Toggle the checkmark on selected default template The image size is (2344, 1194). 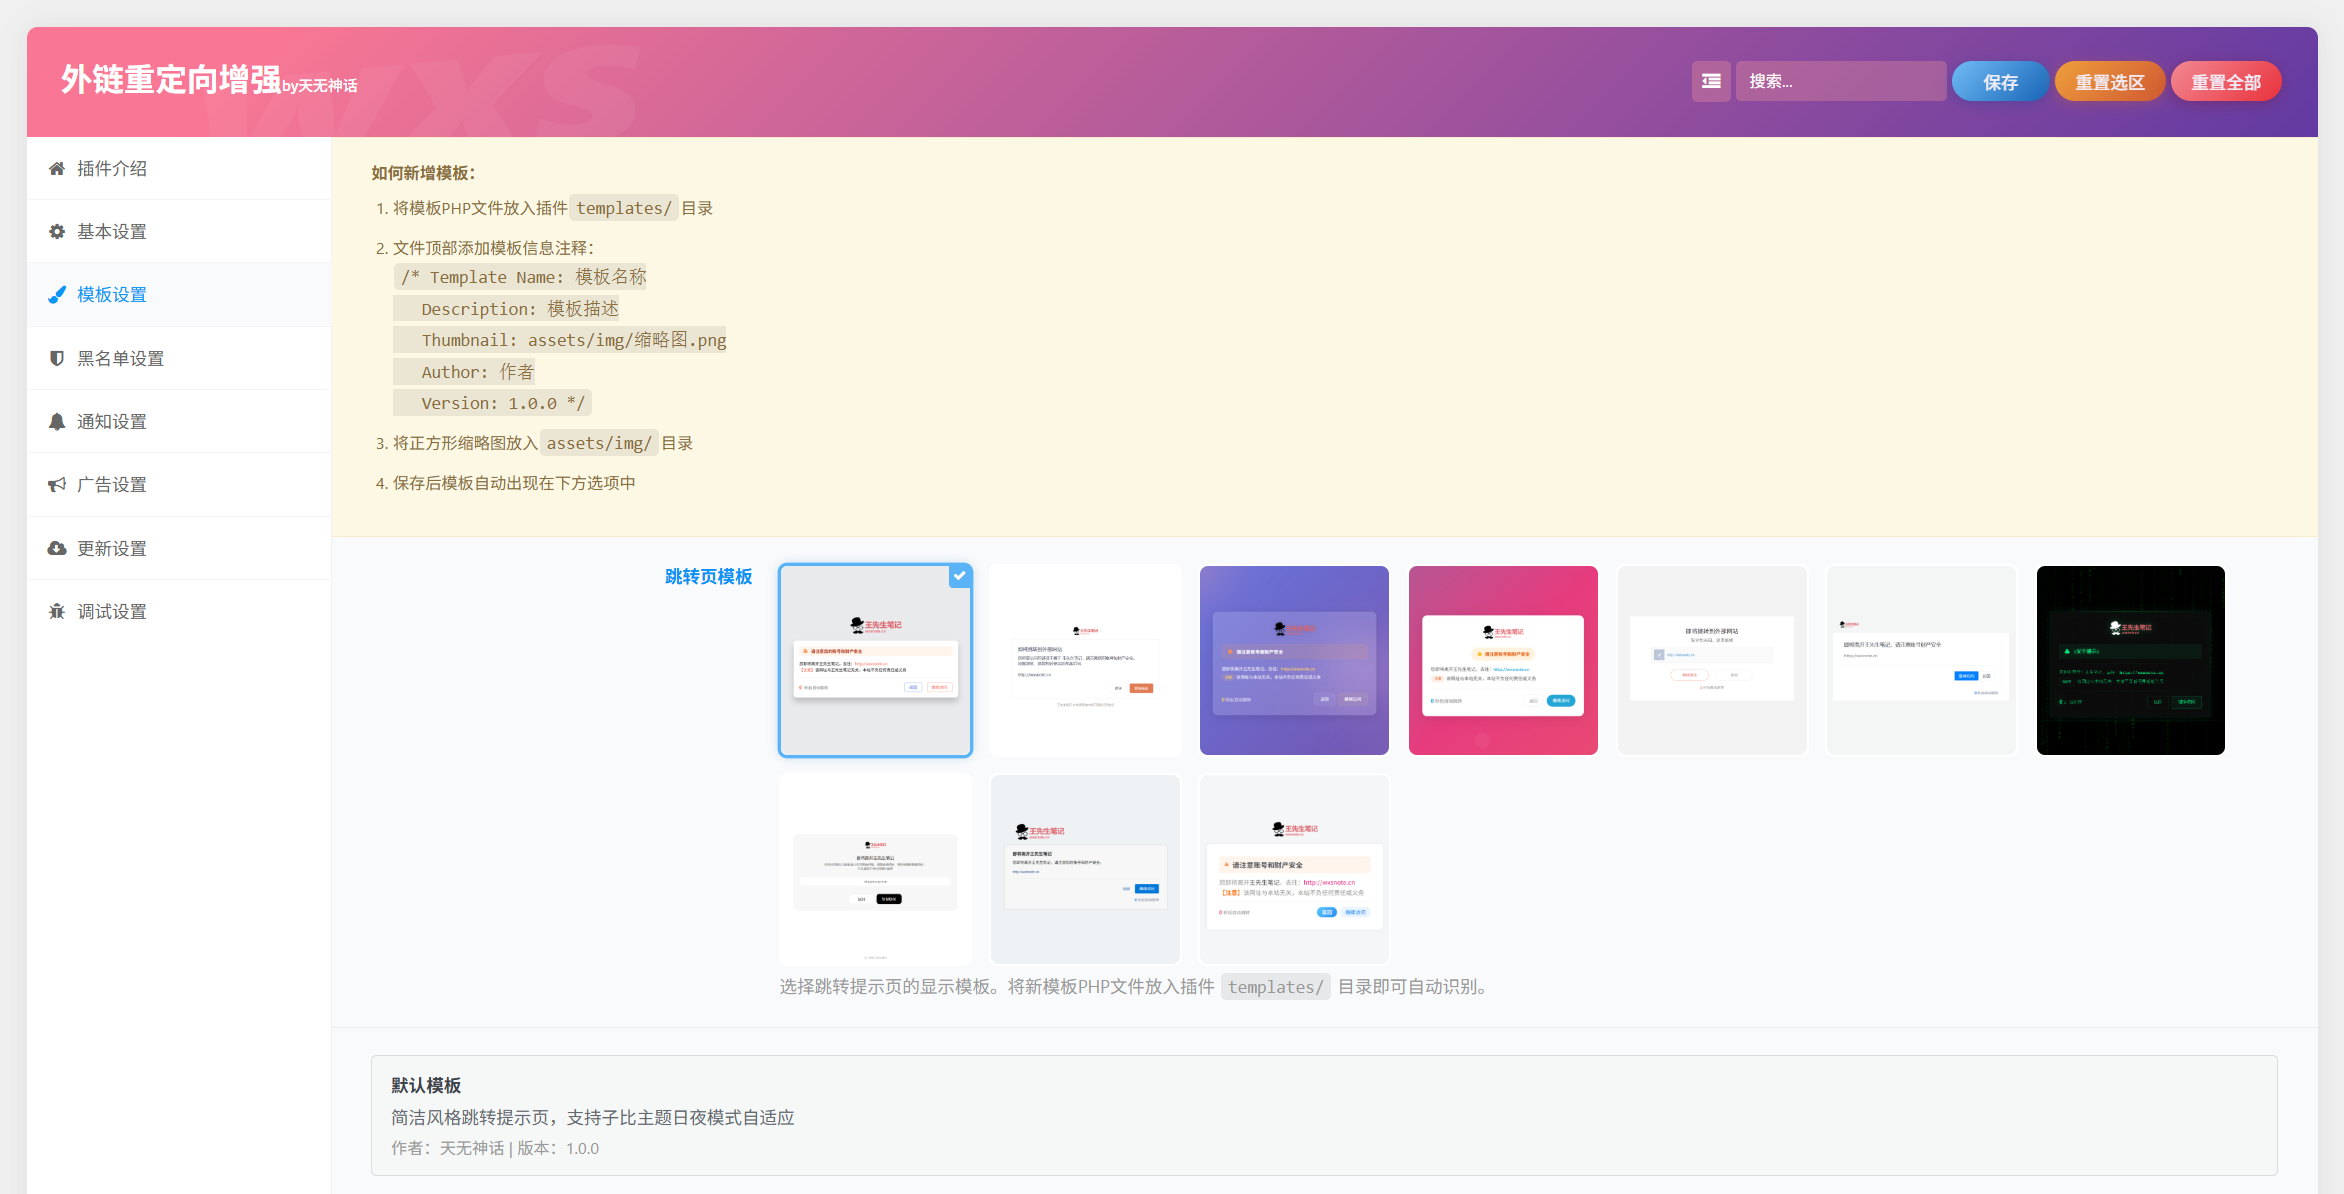pos(960,576)
